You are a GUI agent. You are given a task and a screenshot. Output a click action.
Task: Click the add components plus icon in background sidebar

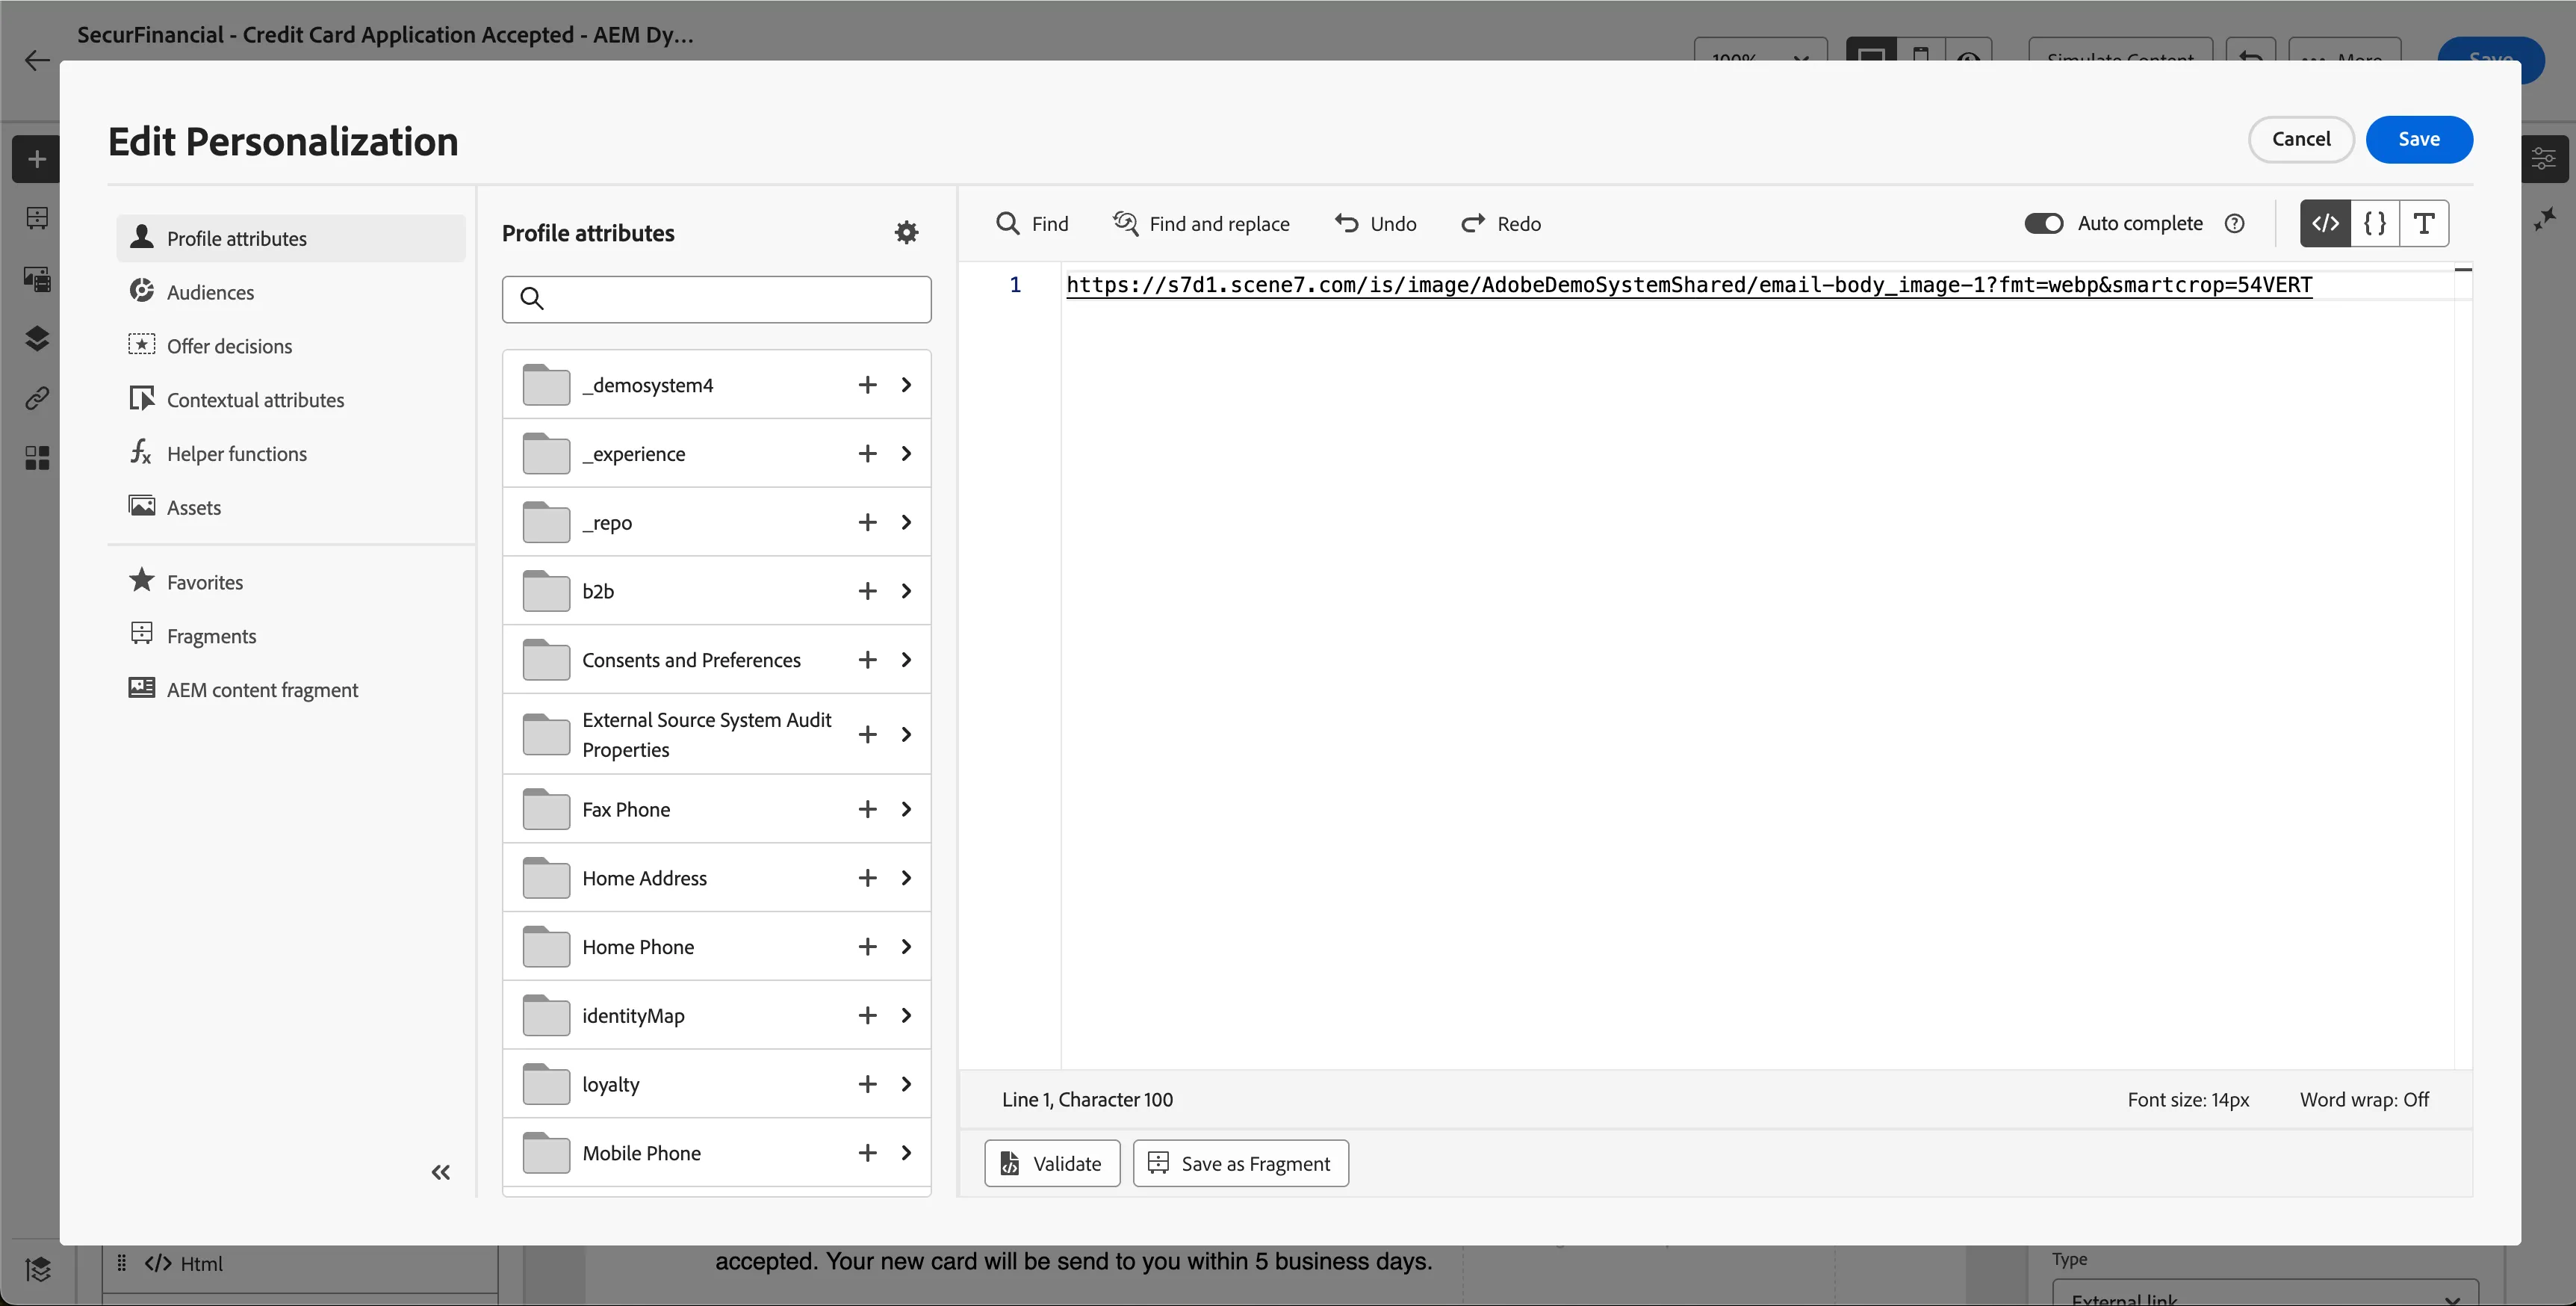tap(37, 159)
